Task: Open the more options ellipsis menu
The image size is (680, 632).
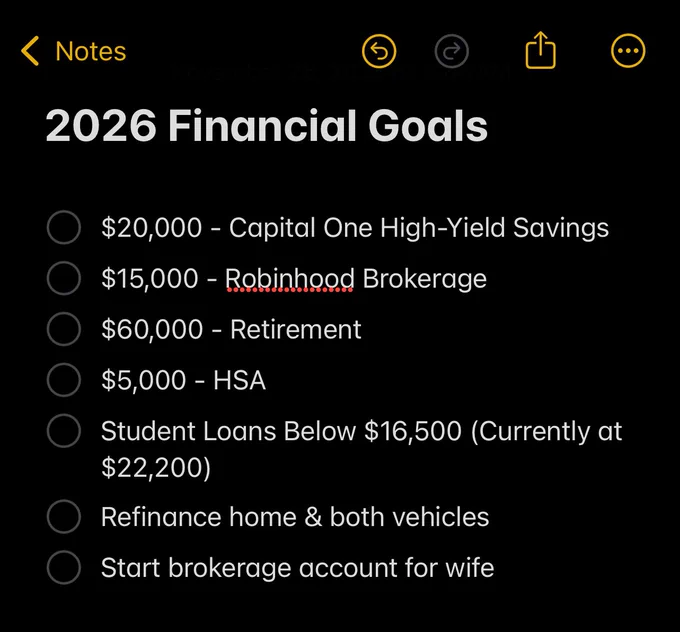Action: click(628, 51)
